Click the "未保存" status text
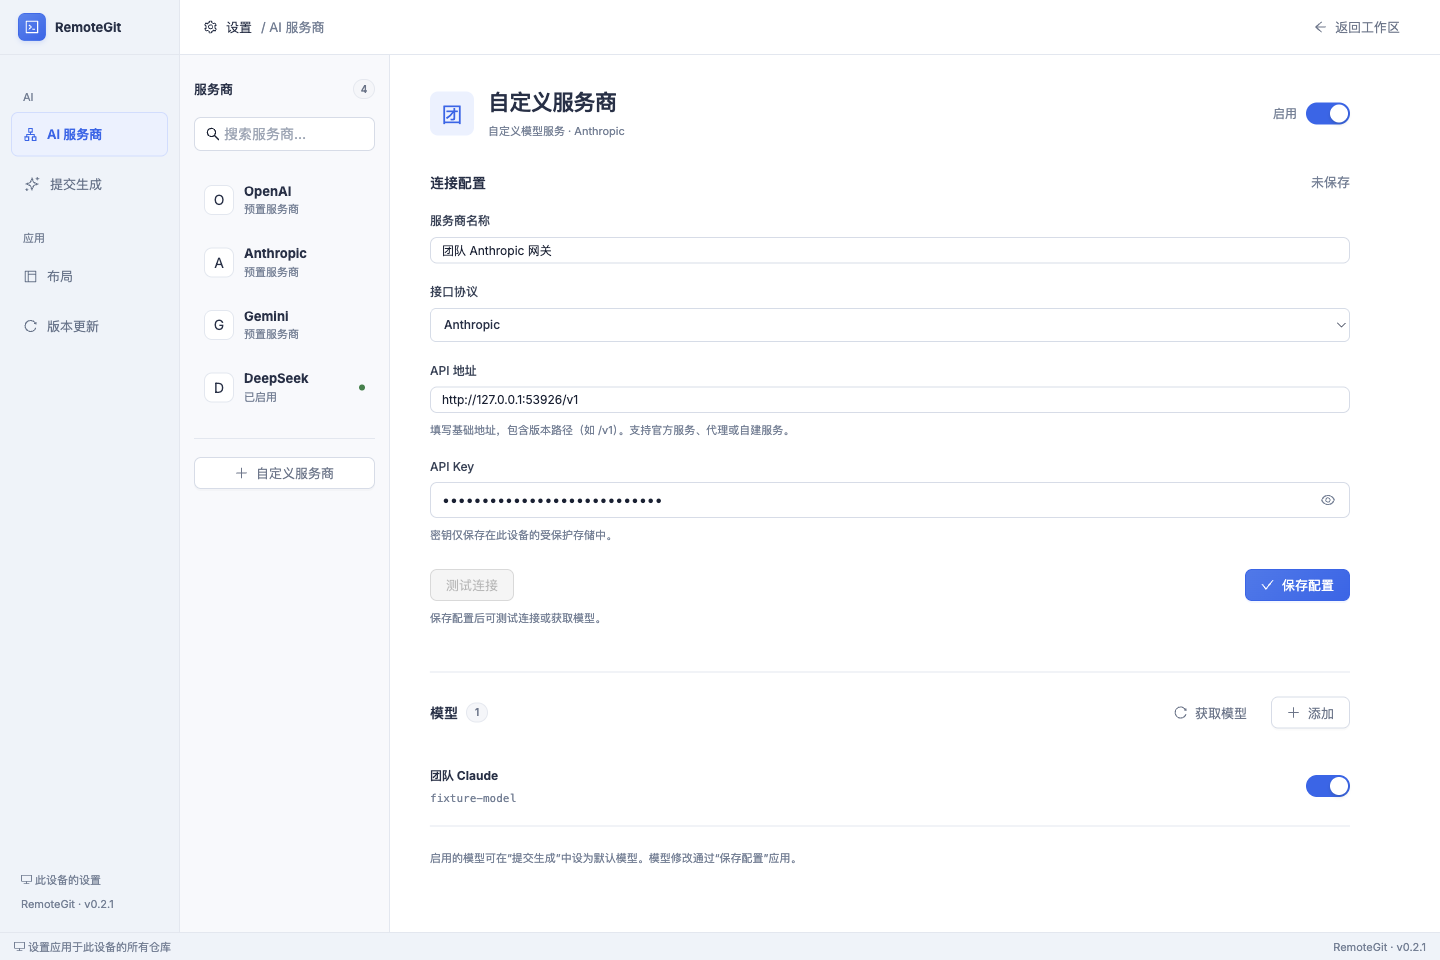Viewport: 1440px width, 960px height. 1330,183
